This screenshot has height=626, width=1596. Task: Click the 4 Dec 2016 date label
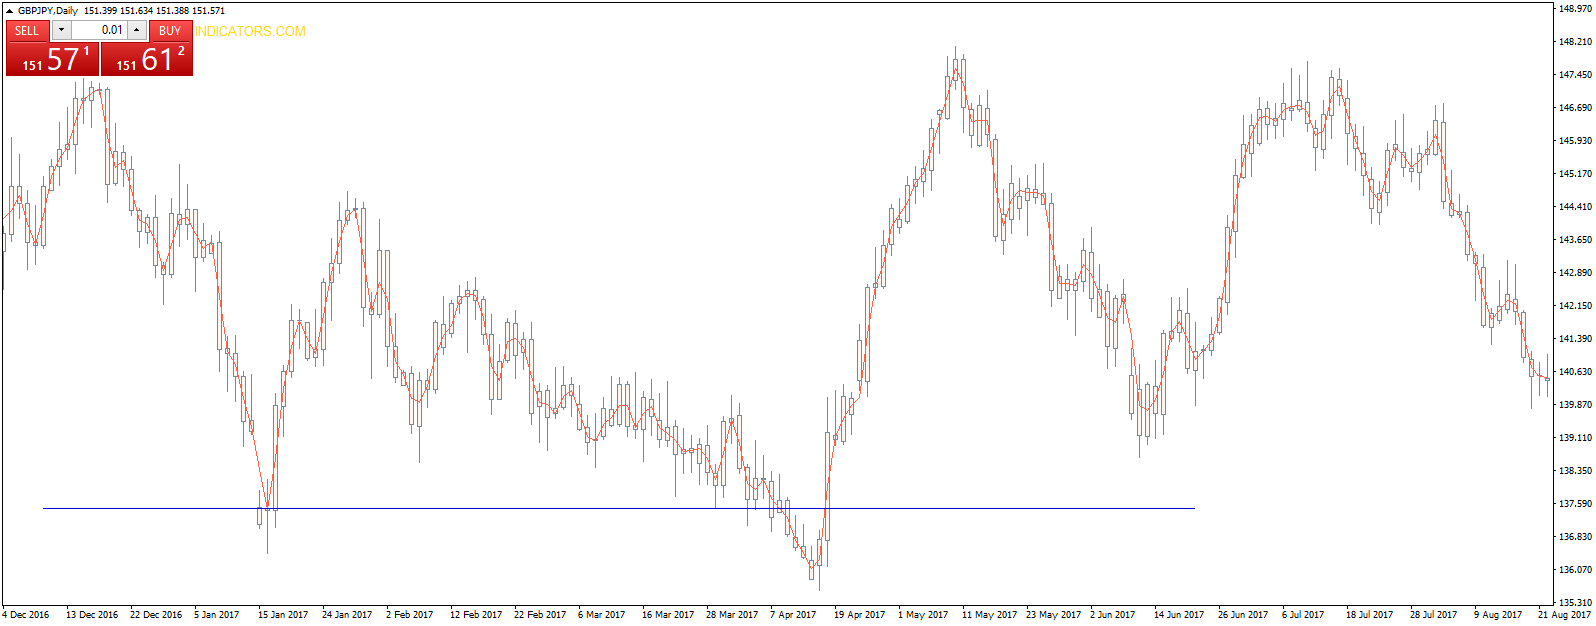[26, 614]
